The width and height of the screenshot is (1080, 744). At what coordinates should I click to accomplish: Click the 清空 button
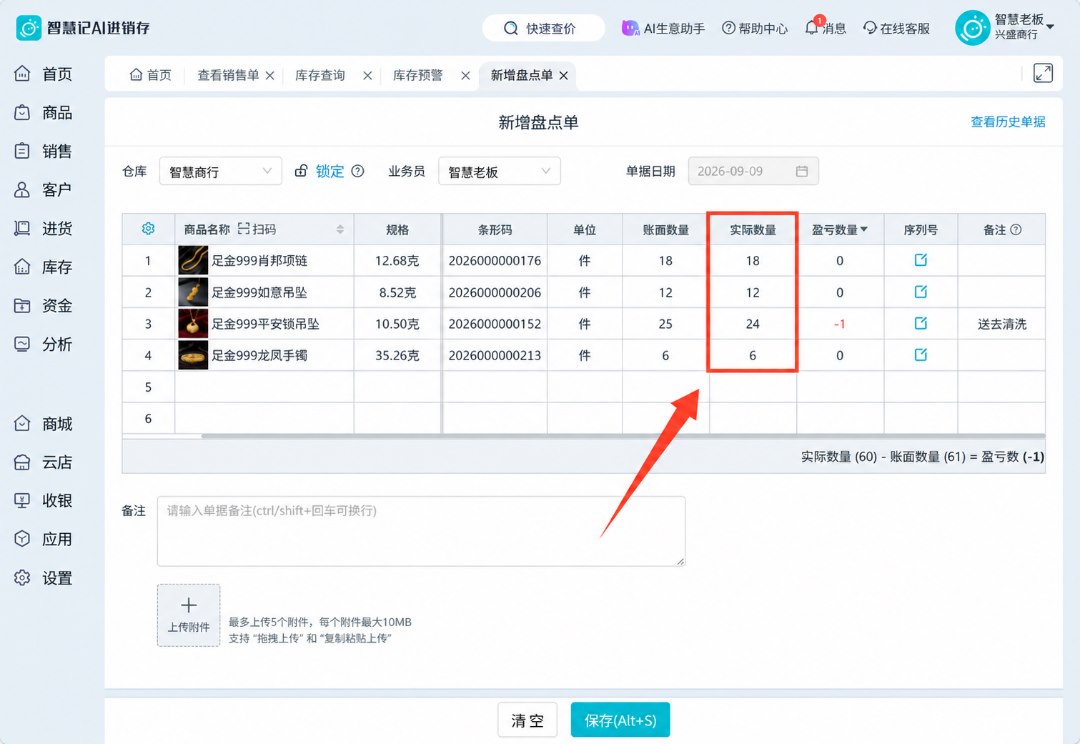point(527,721)
